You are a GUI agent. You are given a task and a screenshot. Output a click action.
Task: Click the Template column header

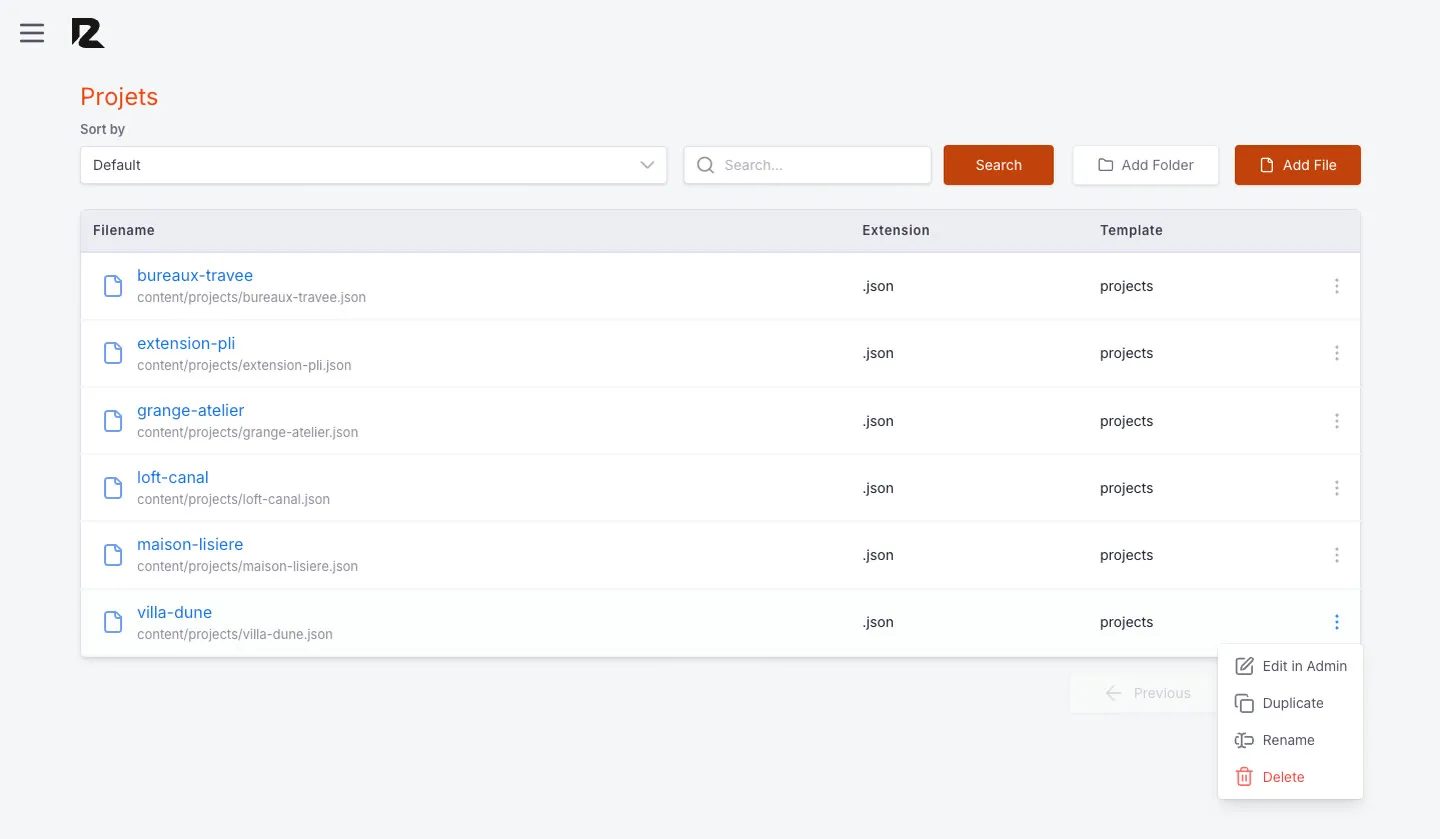pyautogui.click(x=1131, y=230)
